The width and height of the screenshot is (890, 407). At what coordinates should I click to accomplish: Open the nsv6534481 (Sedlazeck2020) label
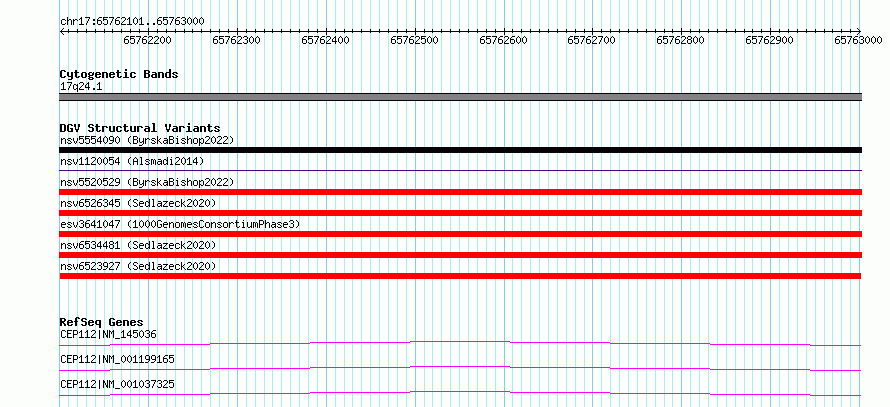[138, 245]
